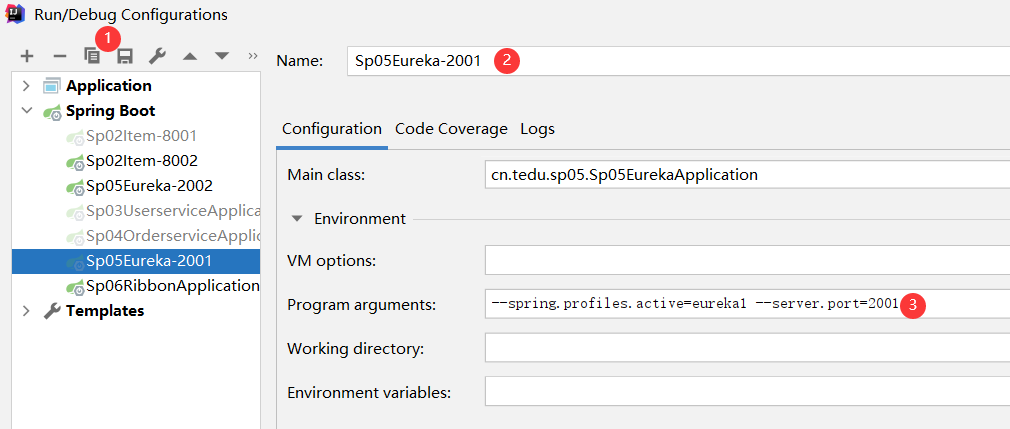Viewport: 1010px width, 429px height.
Task: Select the Sp02Item-8002 configuration
Action: (141, 161)
